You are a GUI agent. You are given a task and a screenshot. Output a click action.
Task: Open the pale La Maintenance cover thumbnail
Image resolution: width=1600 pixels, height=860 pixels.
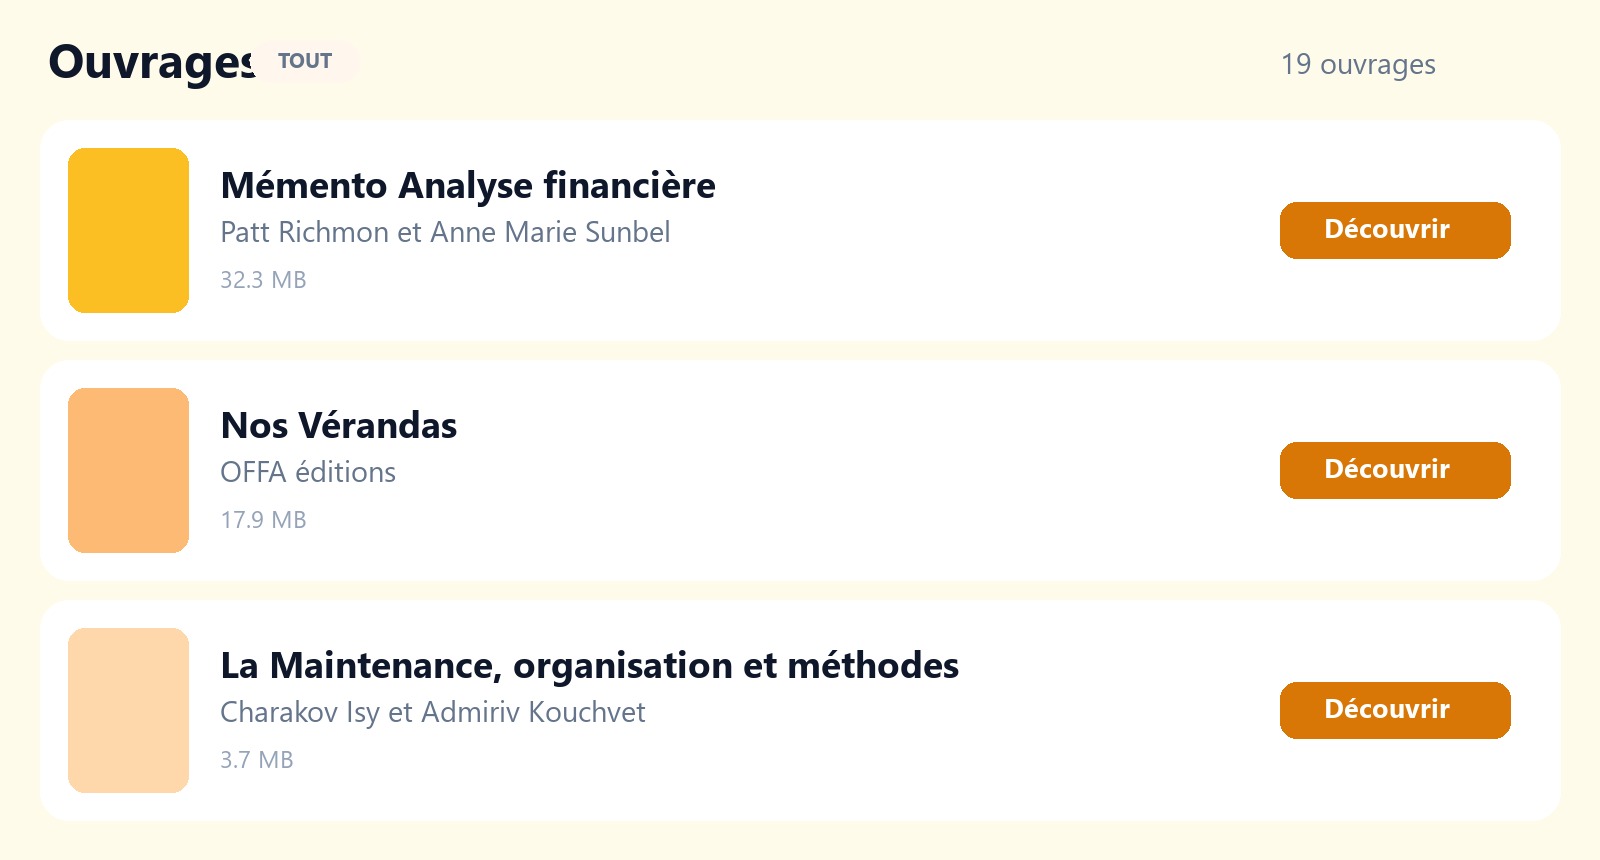128,710
